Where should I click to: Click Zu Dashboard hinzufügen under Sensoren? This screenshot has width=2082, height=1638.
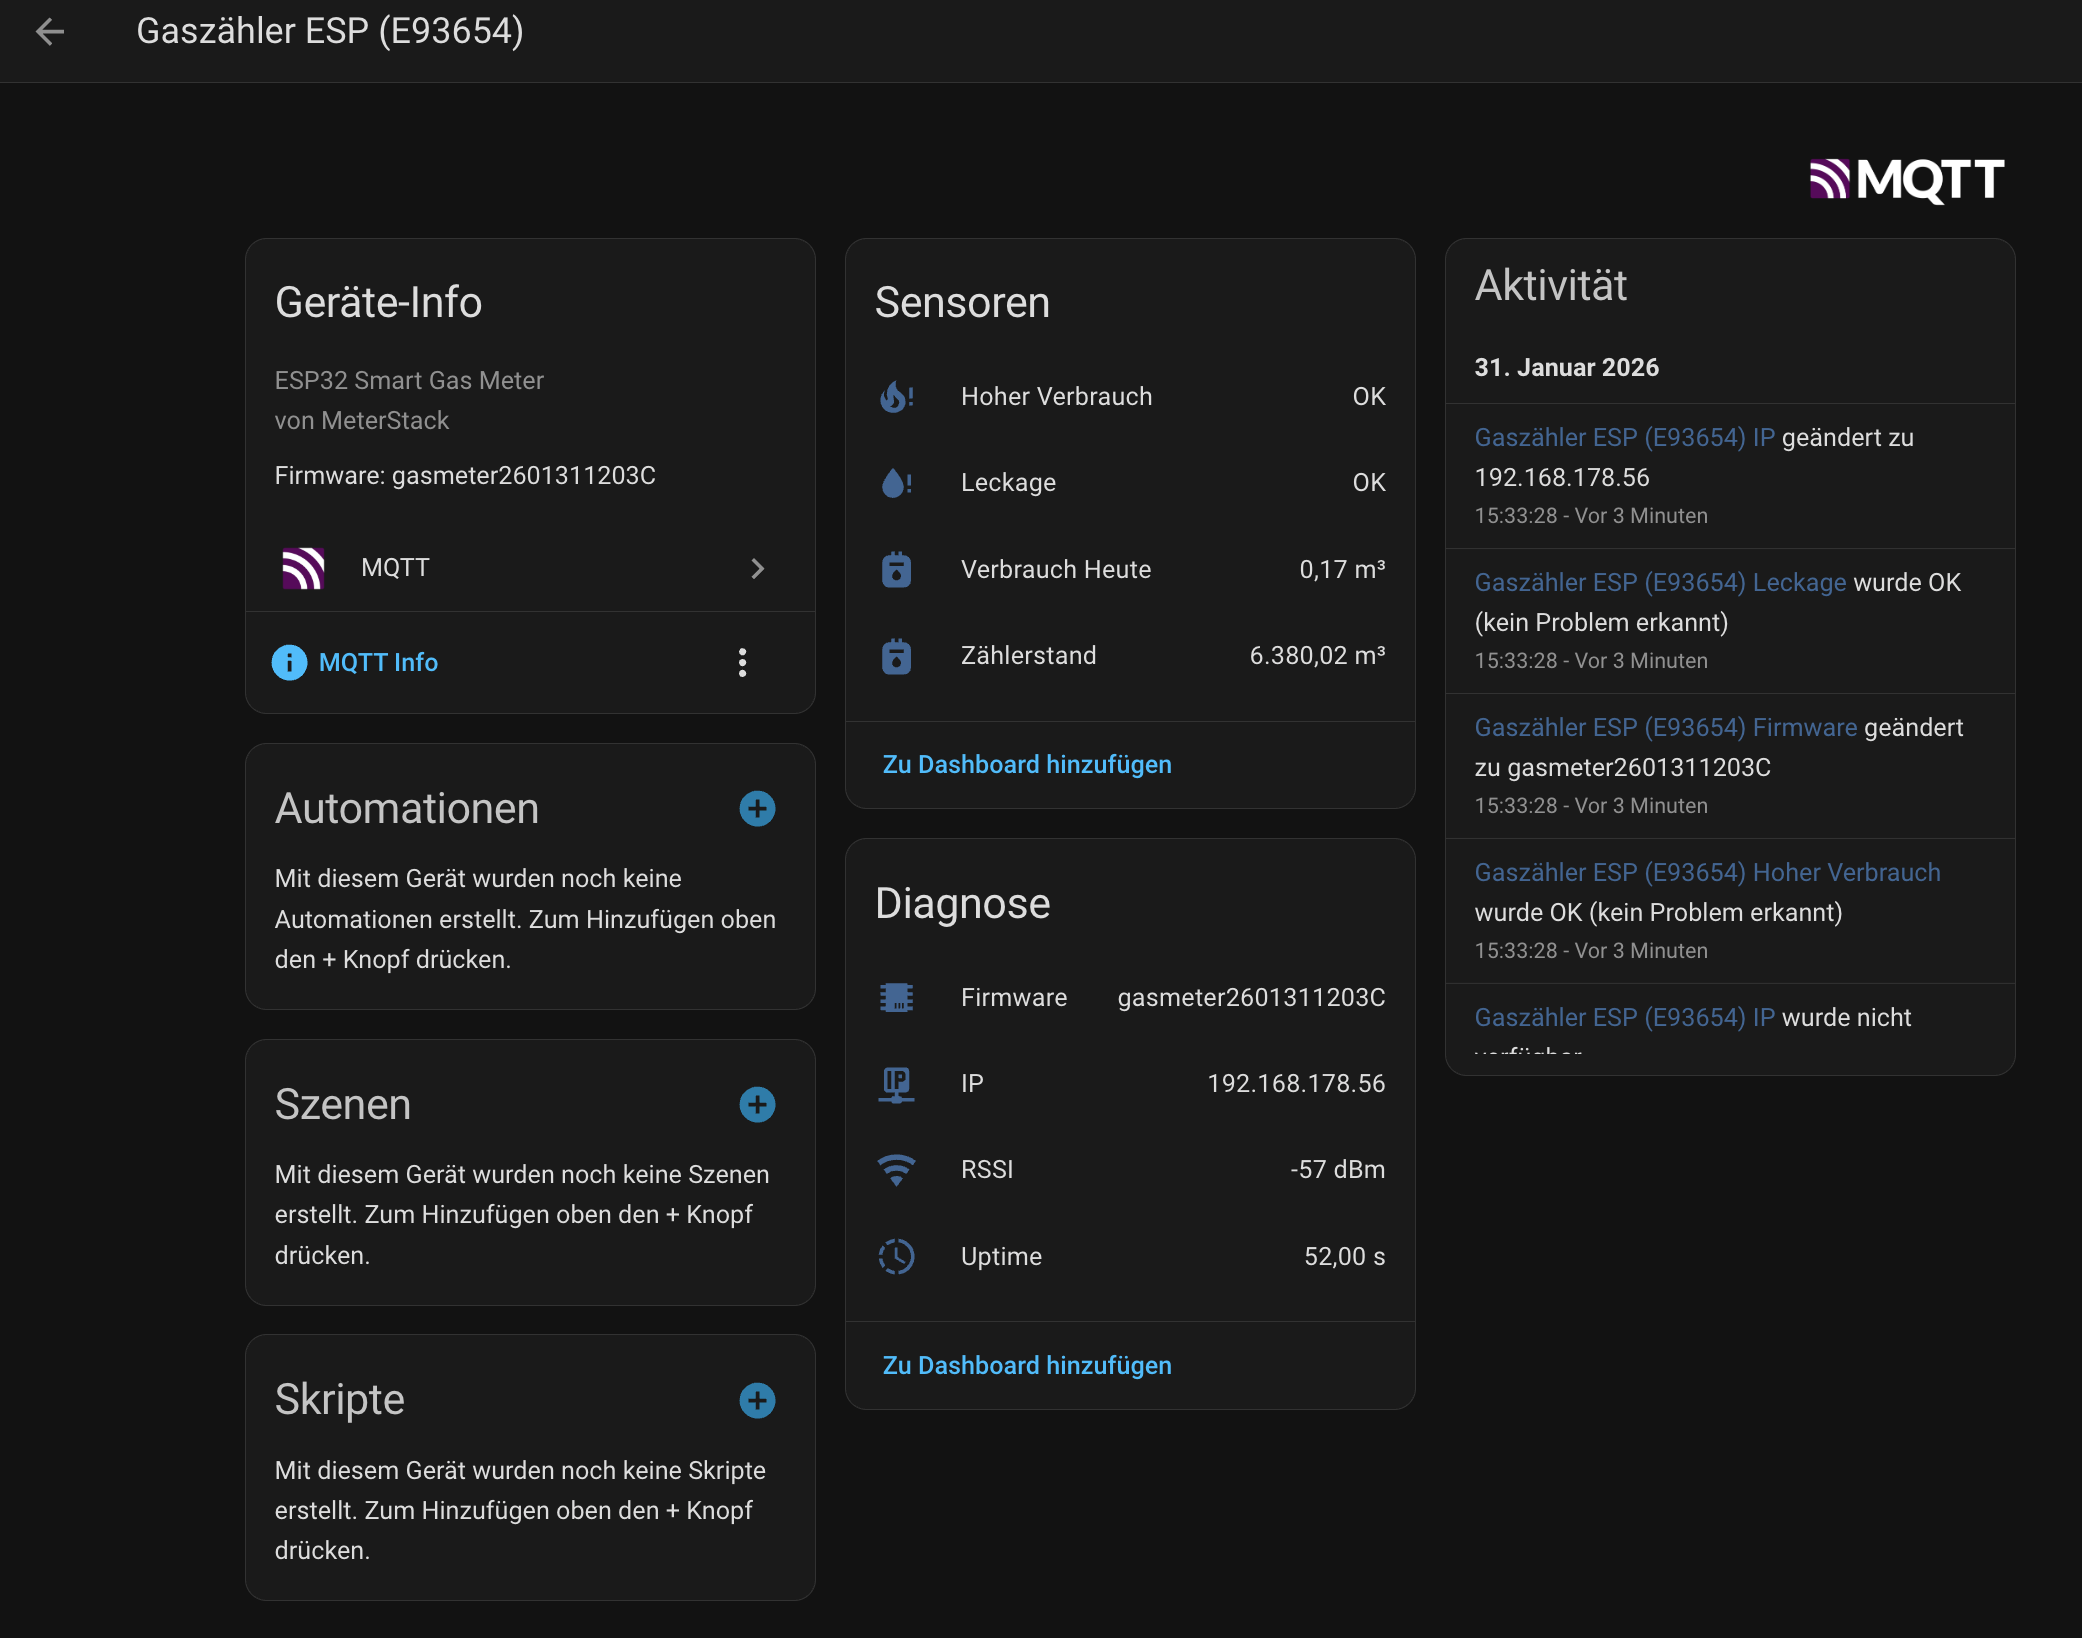tap(1027, 765)
